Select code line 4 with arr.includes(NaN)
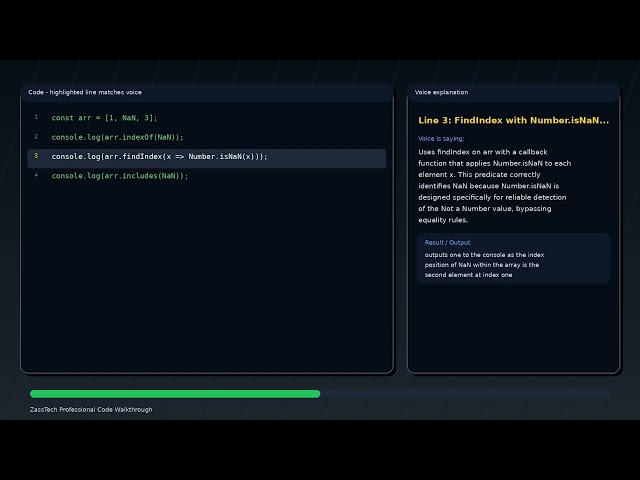Image resolution: width=640 pixels, height=480 pixels. pyautogui.click(x=120, y=176)
